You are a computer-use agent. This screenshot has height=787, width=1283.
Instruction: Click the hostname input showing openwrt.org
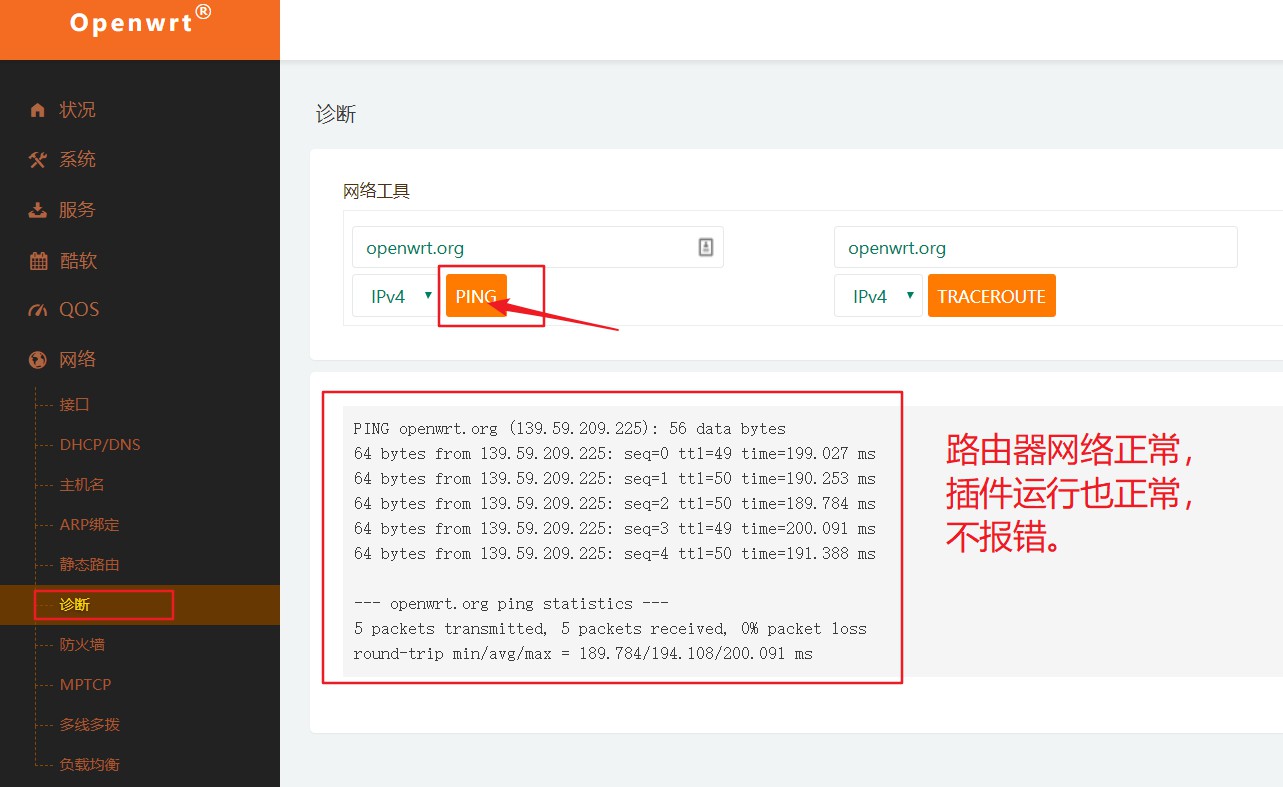pyautogui.click(x=520, y=246)
